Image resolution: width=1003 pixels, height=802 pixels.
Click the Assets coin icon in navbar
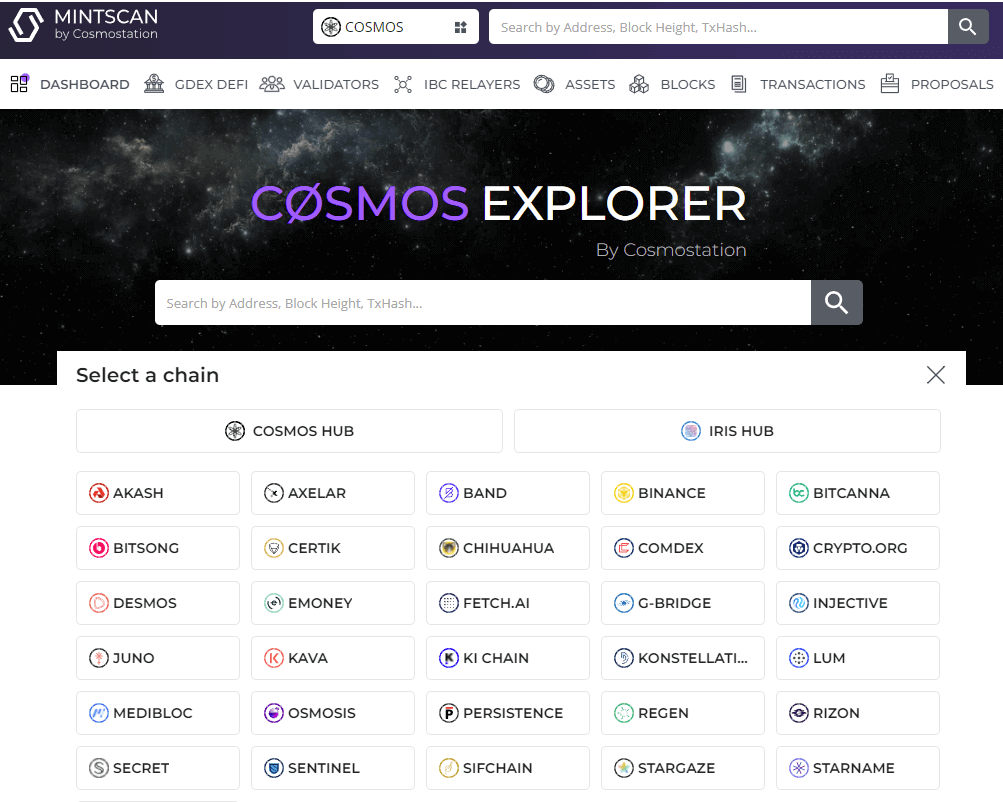[544, 84]
